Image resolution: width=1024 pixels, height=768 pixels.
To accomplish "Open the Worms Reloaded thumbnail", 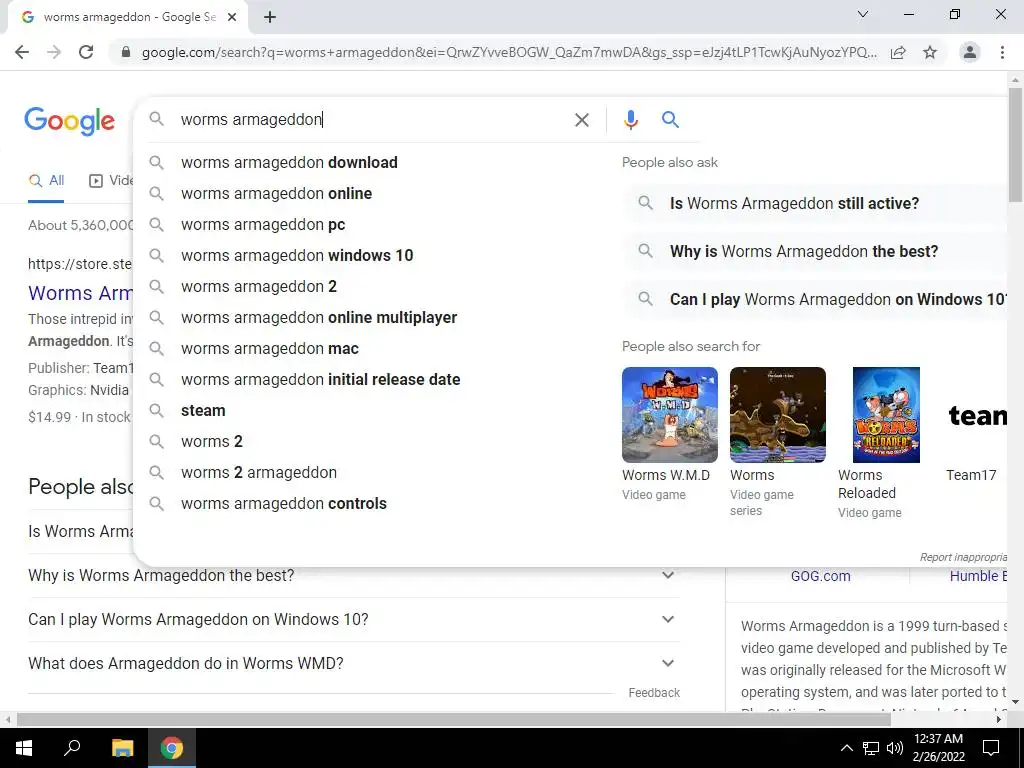I will click(x=886, y=415).
